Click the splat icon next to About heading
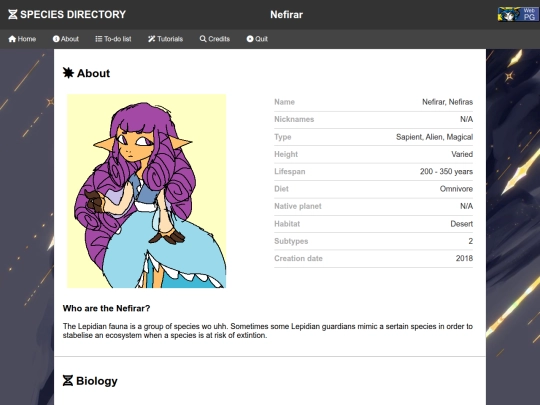Screen dimensions: 540x405 pyautogui.click(x=68, y=73)
